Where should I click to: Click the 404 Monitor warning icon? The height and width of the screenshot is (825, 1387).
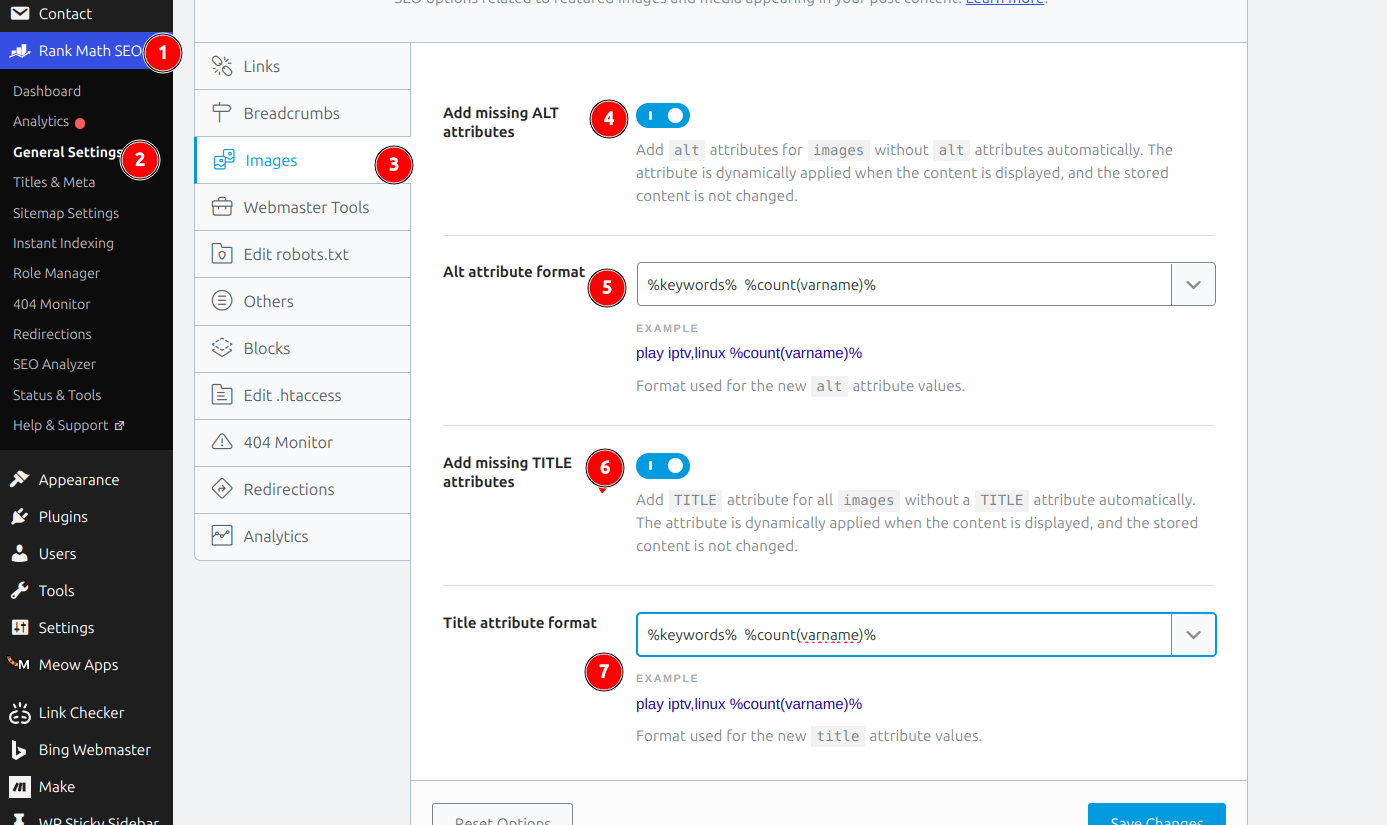tap(222, 443)
